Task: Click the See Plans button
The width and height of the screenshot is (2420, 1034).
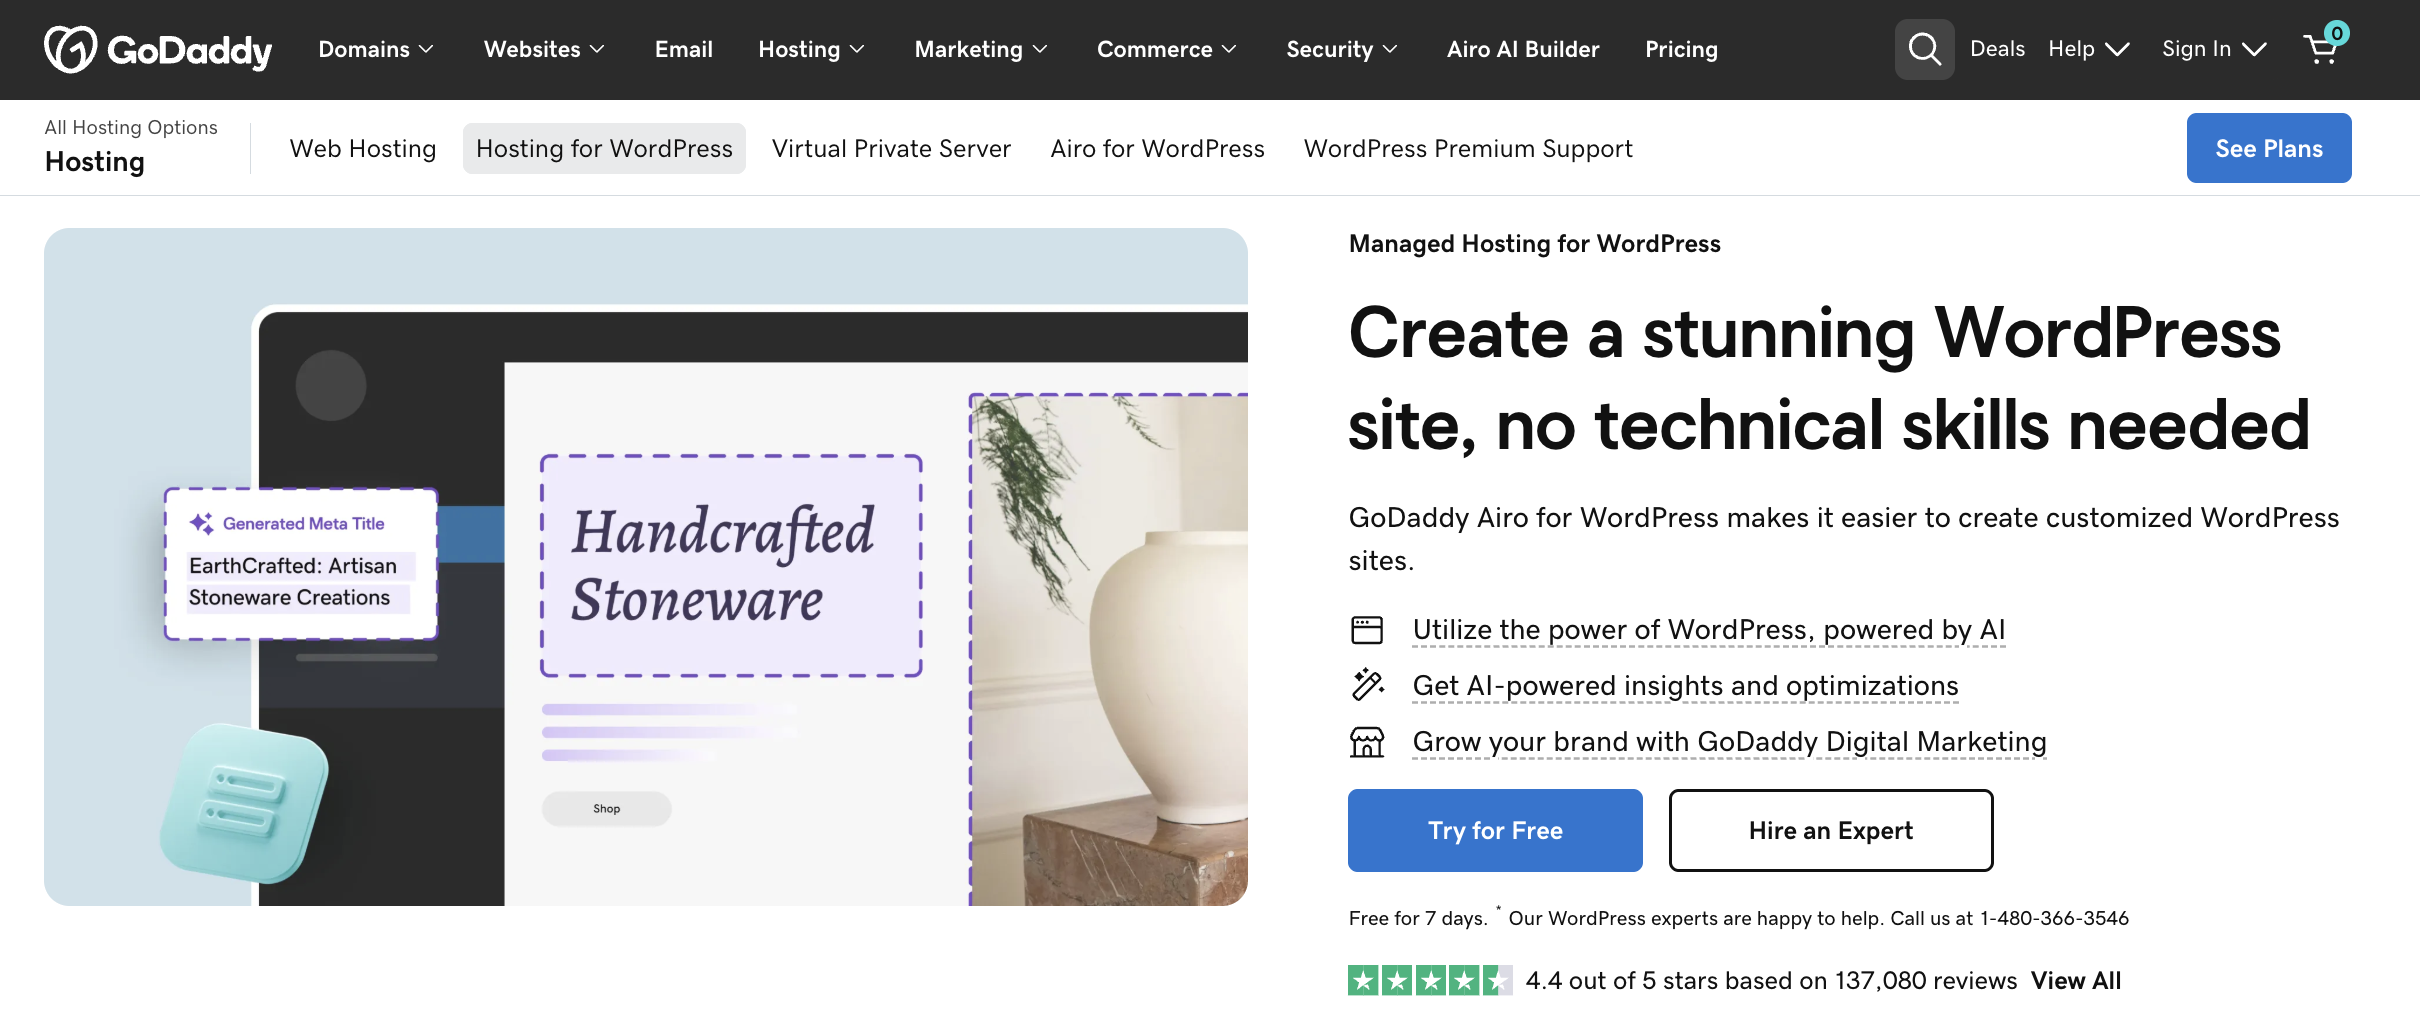Action: 2269,148
